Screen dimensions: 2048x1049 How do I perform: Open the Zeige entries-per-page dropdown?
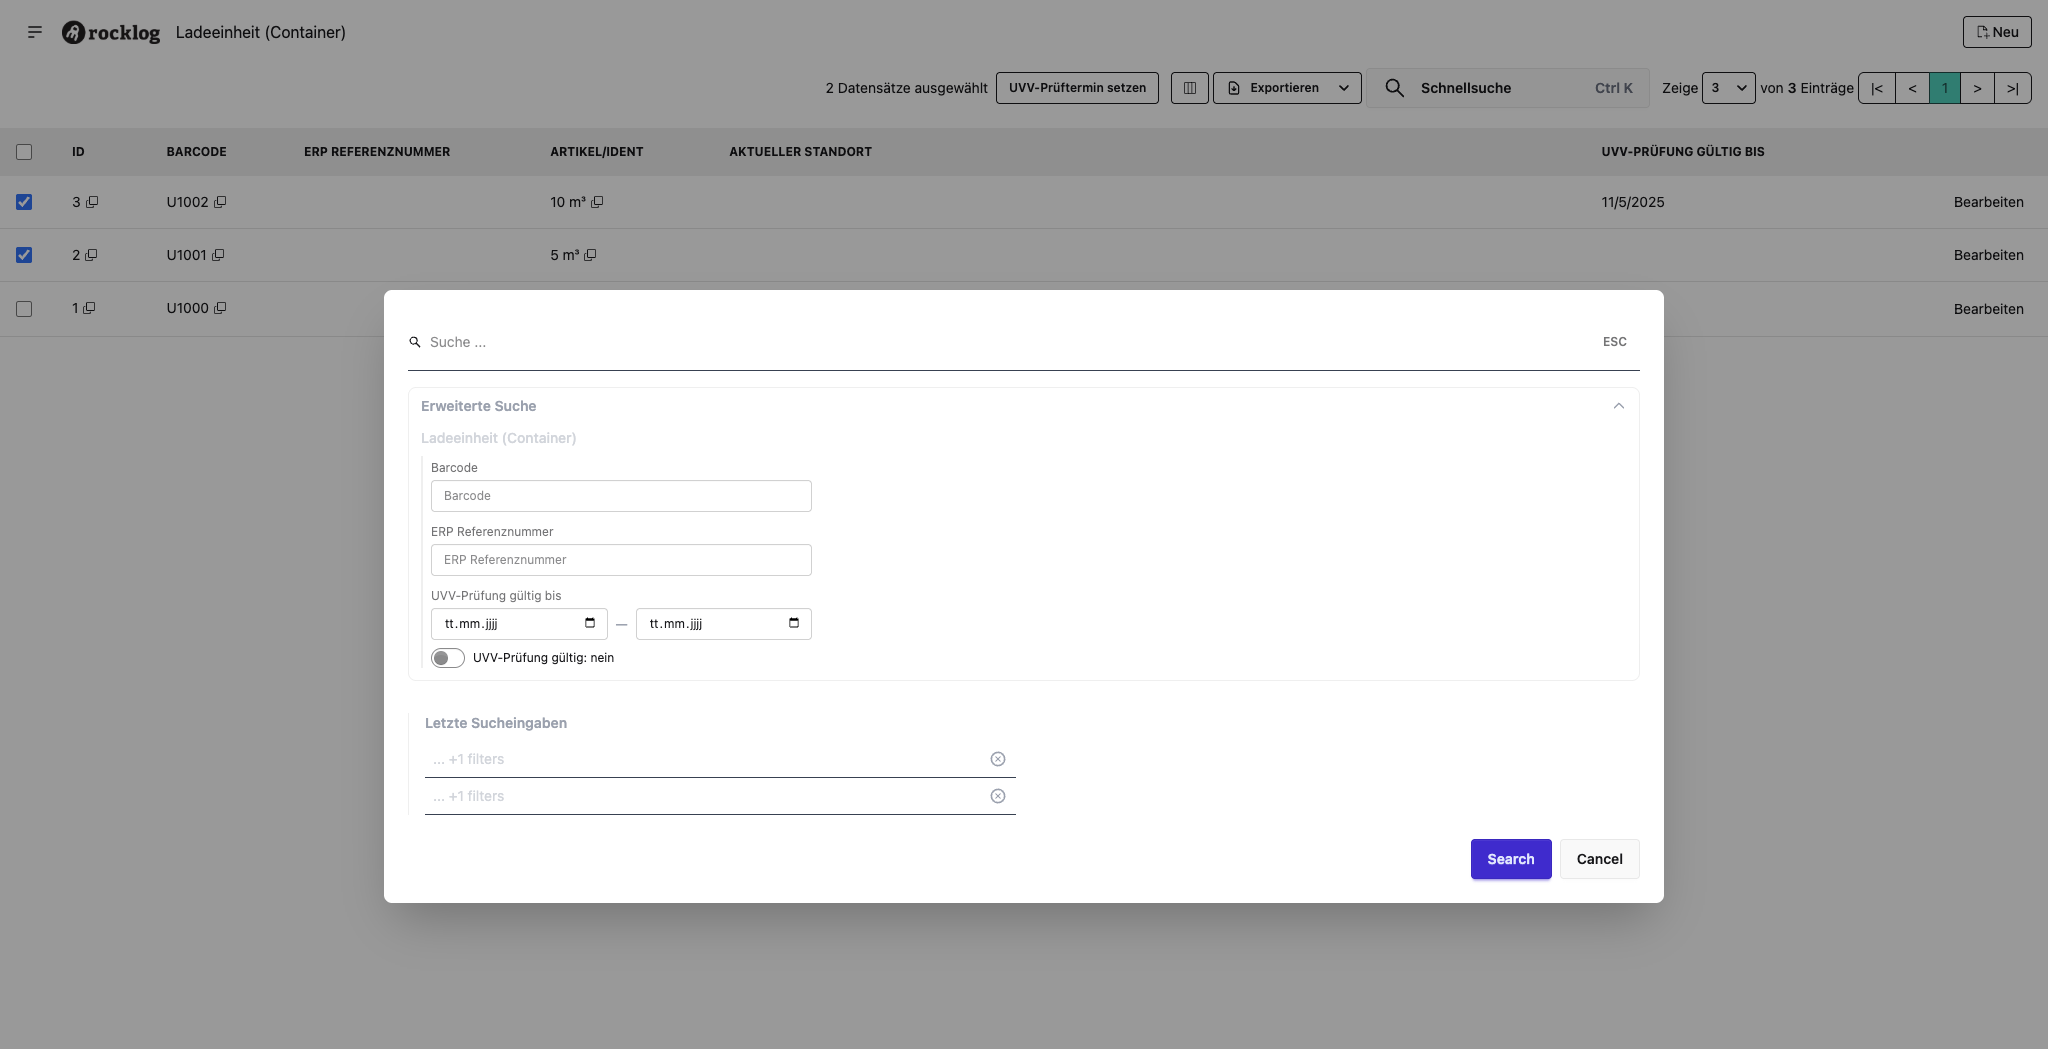1728,88
